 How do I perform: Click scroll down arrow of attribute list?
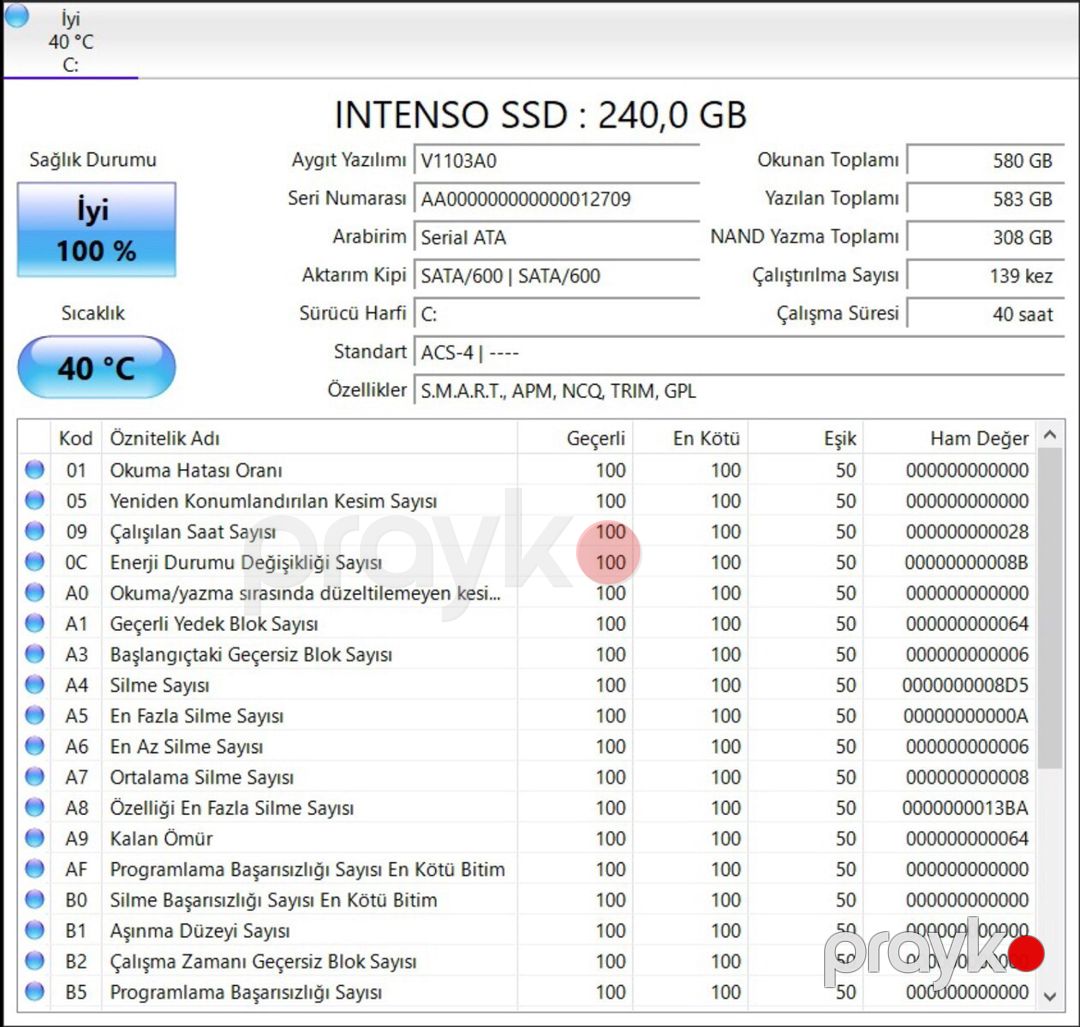point(1050,997)
